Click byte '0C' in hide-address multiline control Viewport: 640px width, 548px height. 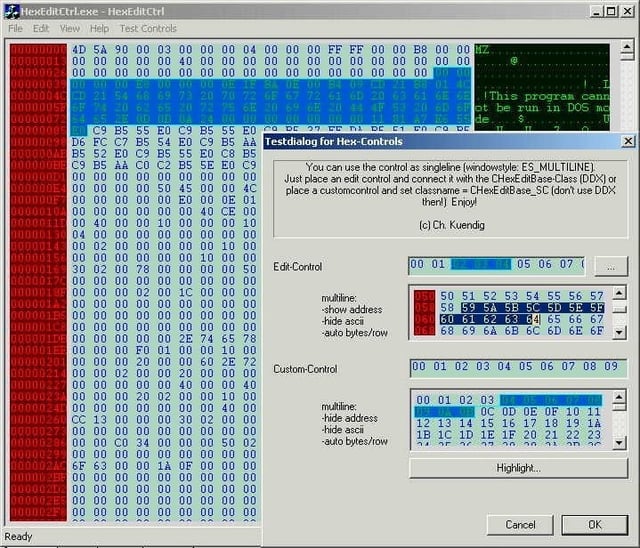(x=487, y=412)
